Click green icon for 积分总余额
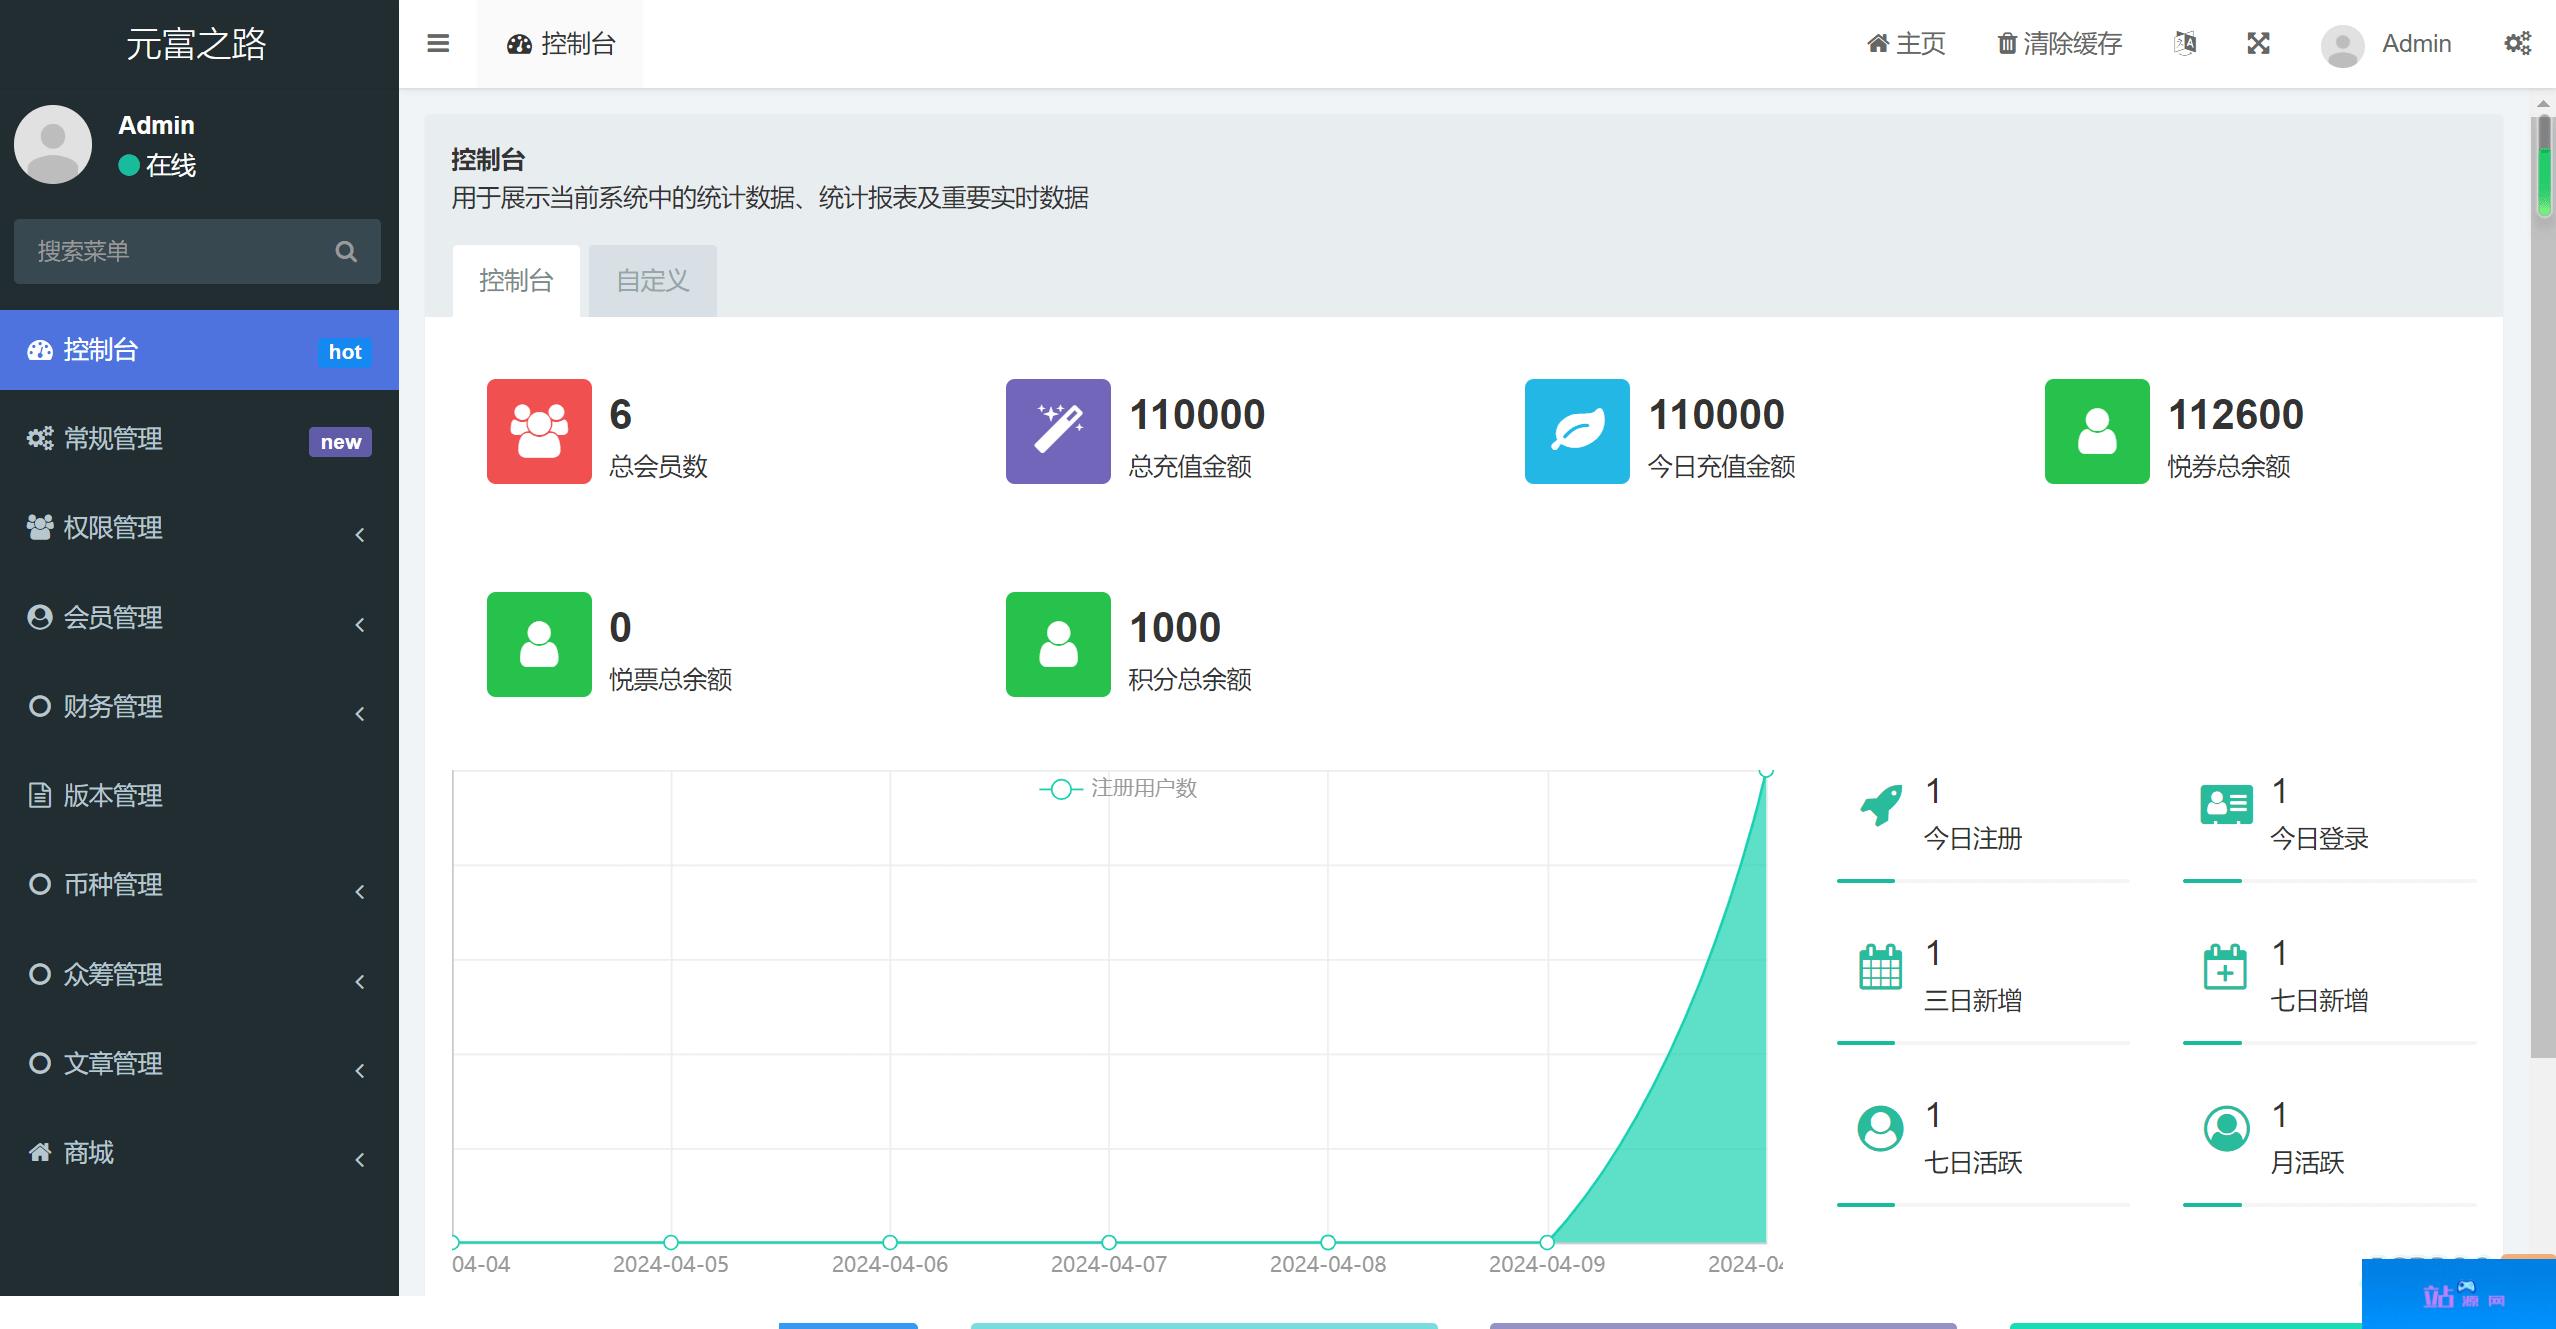This screenshot has width=2556, height=1329. pos(1058,644)
